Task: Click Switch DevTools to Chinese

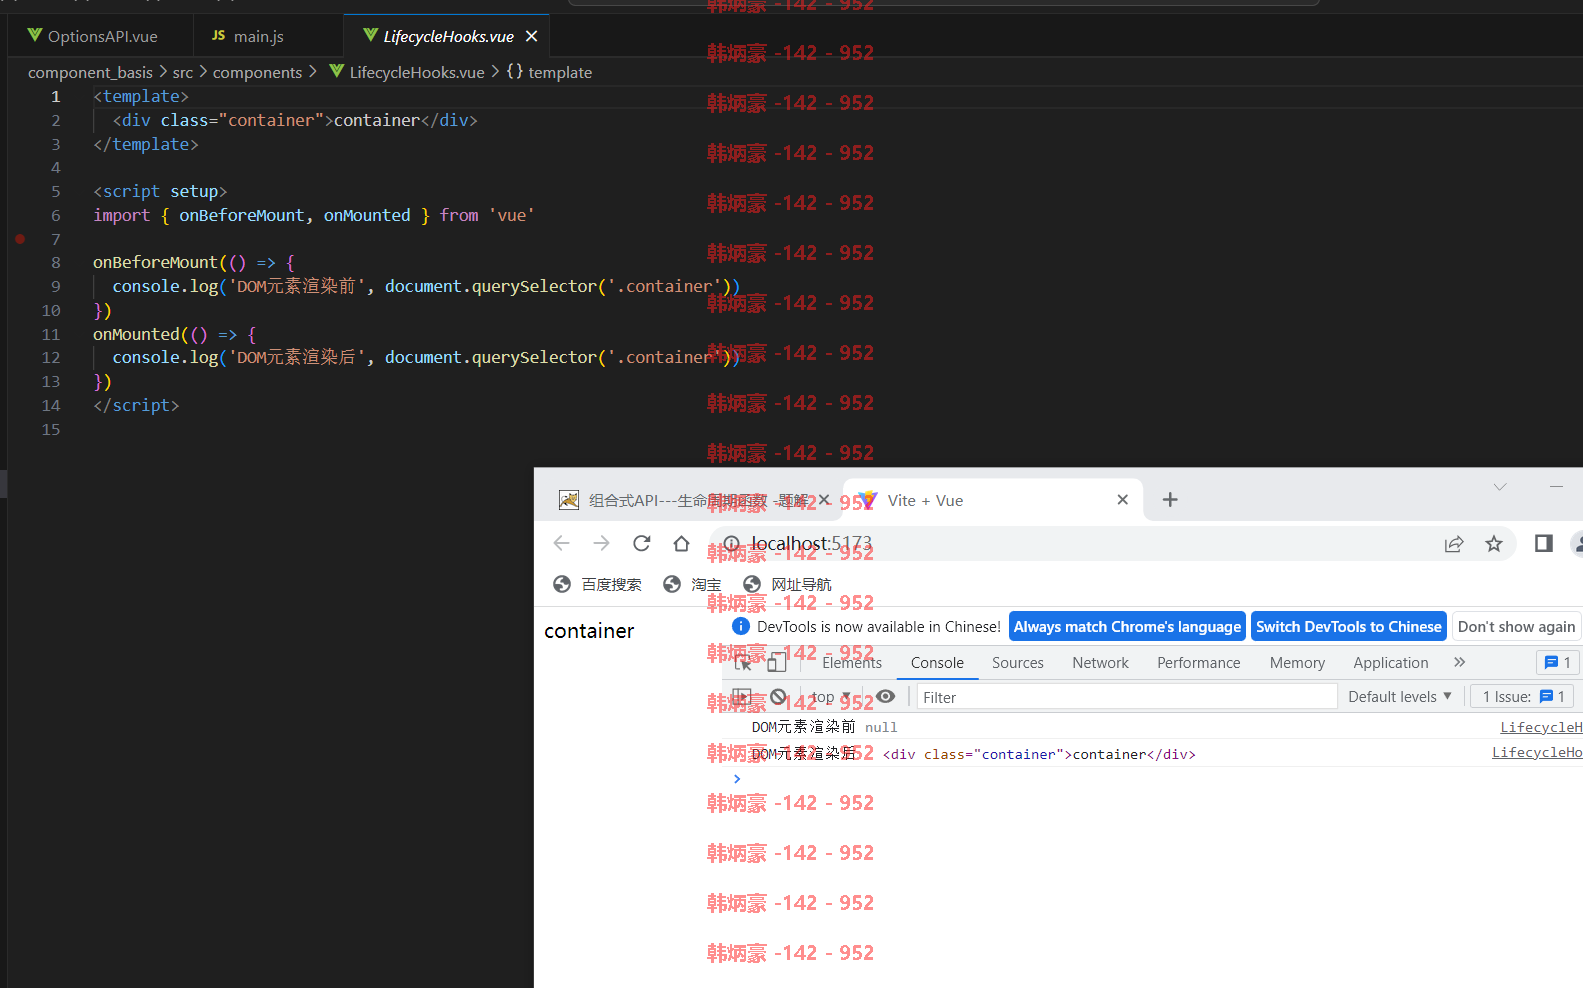Action: [x=1349, y=627]
